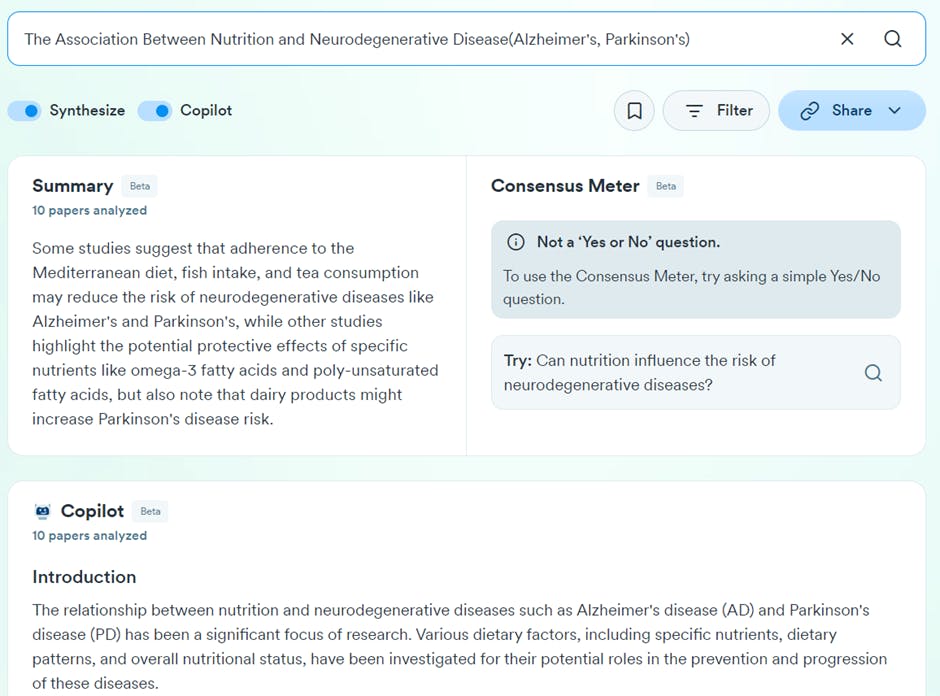Clear the search query with the X icon
Viewport: 940px width, 696px height.
coord(847,39)
